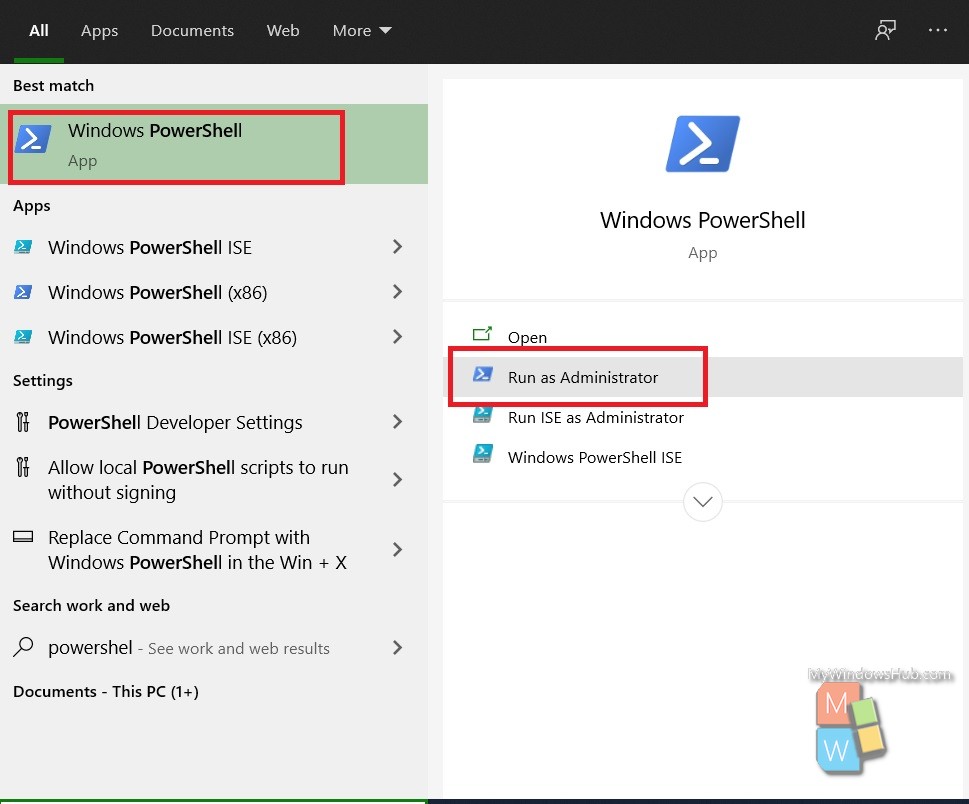
Task: Choose Run as Administrator
Action: 703,377
